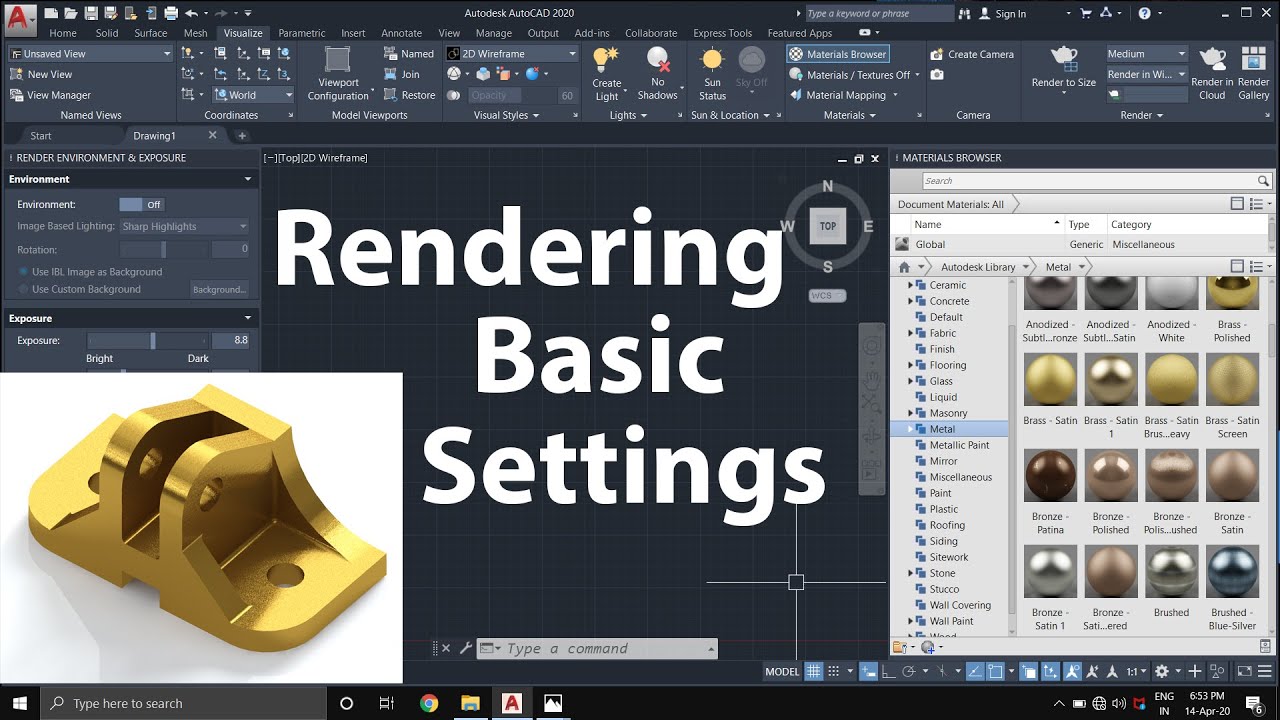Click Autodesk Library in the breadcrumb

click(x=978, y=267)
